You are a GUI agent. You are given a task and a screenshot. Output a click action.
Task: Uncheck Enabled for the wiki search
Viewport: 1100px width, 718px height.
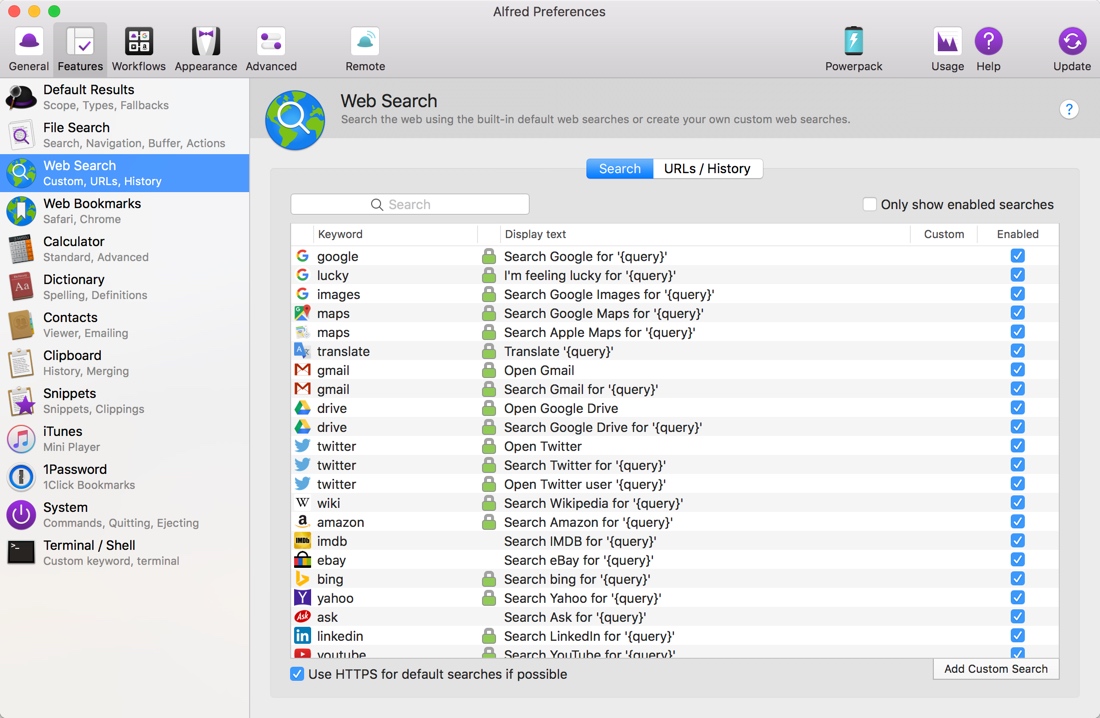pyautogui.click(x=1017, y=502)
